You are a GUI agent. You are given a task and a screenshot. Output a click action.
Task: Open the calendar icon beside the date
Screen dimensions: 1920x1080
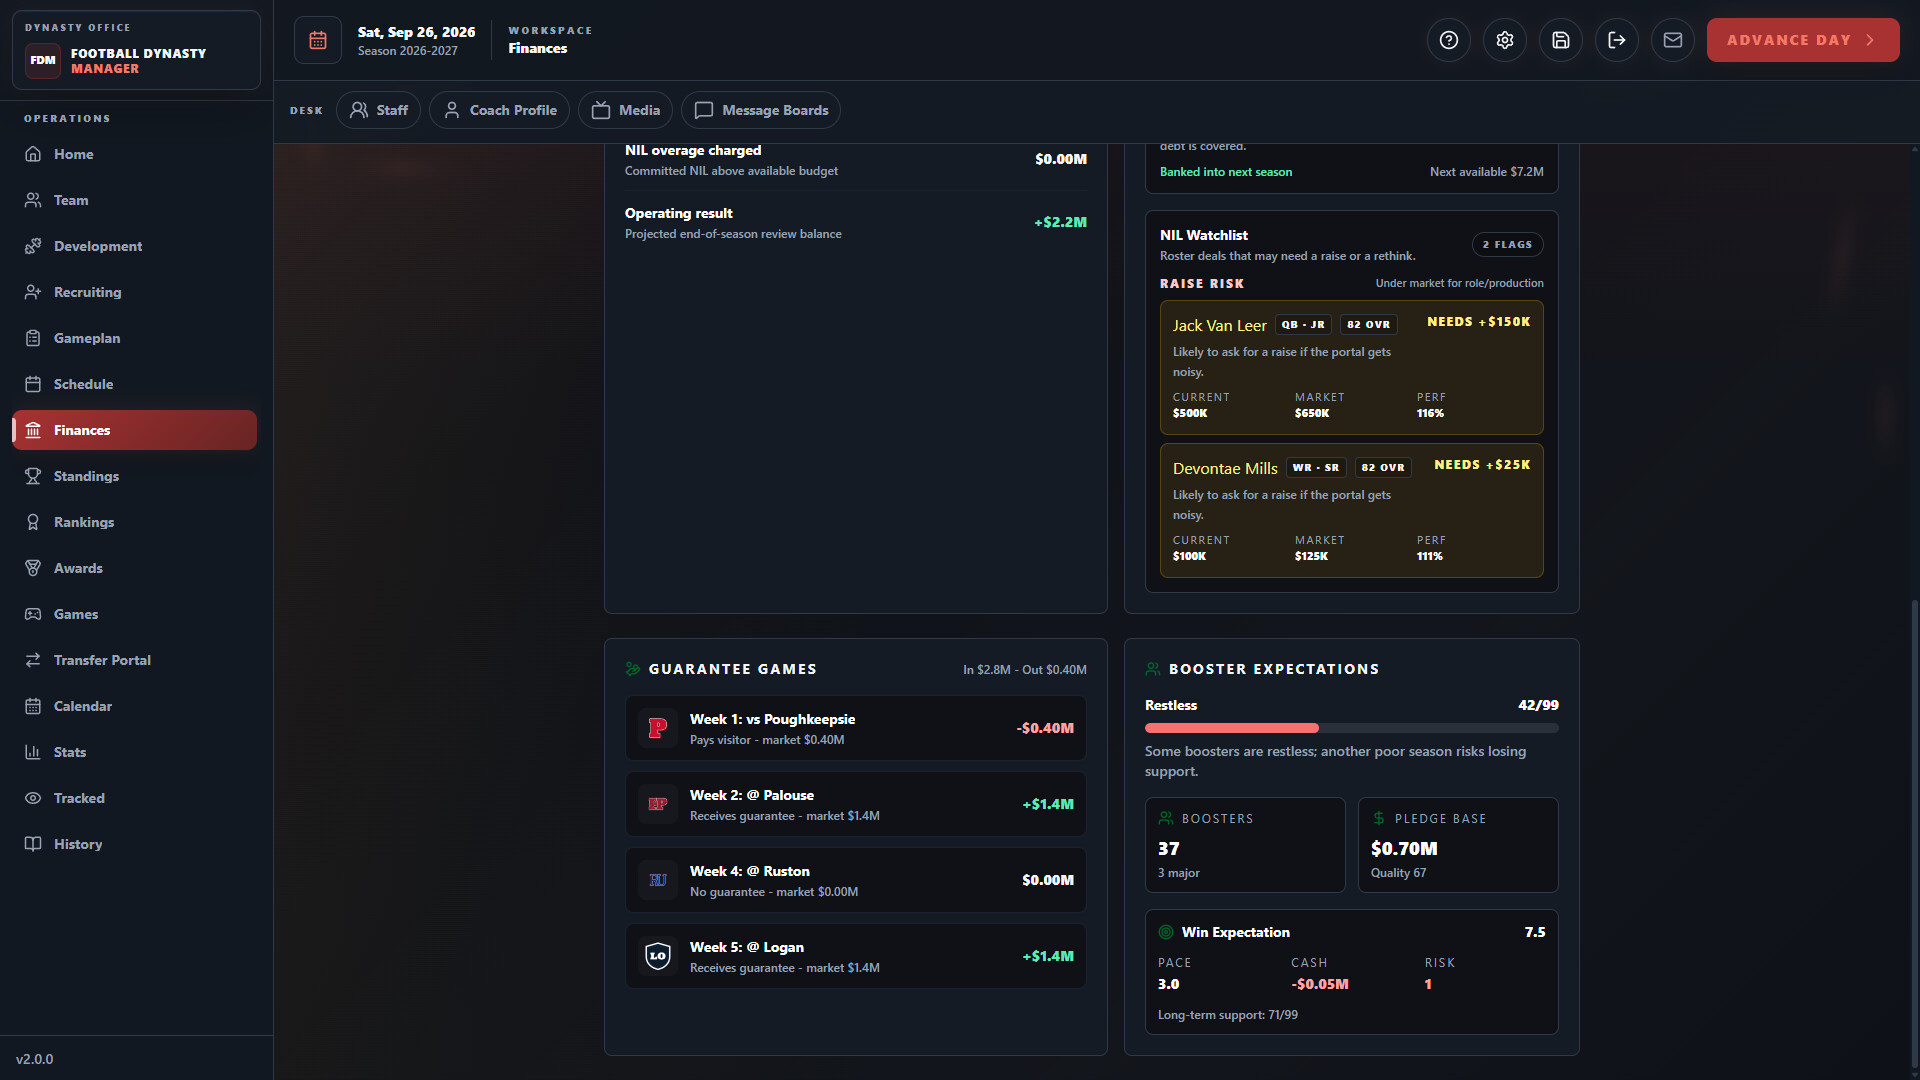coord(318,40)
